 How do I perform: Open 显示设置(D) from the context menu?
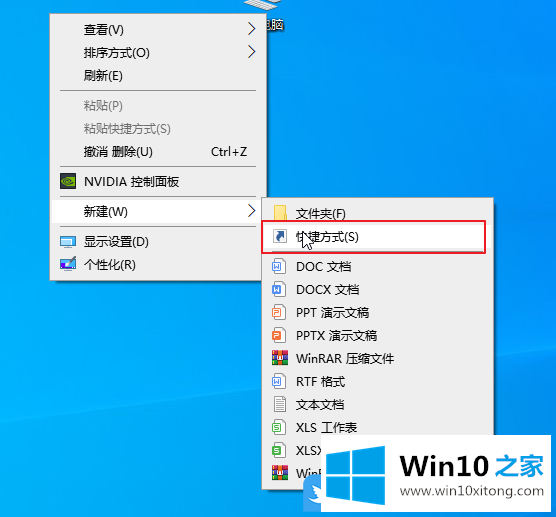coord(158,242)
